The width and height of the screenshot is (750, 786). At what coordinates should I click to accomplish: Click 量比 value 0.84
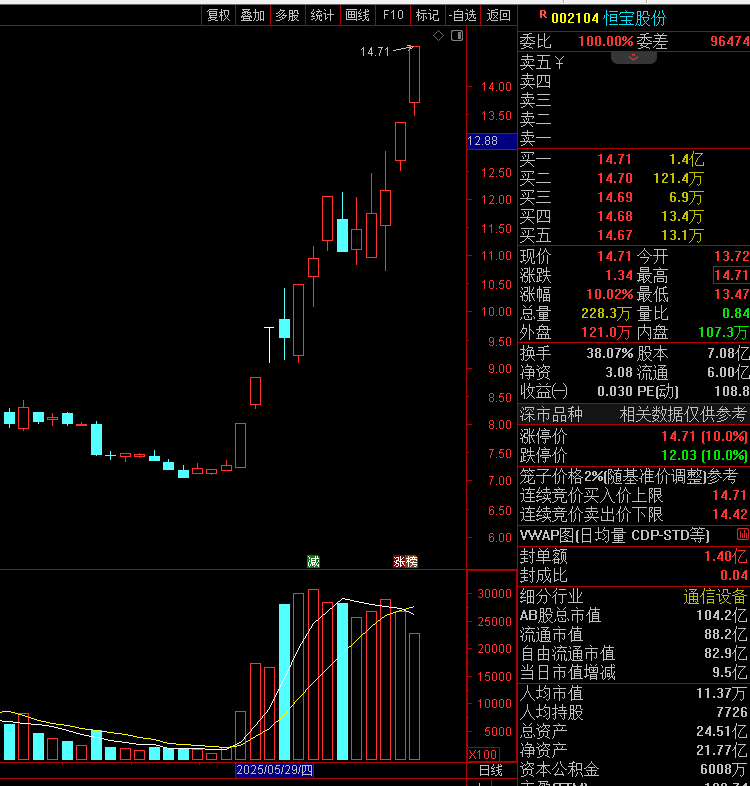(735, 313)
